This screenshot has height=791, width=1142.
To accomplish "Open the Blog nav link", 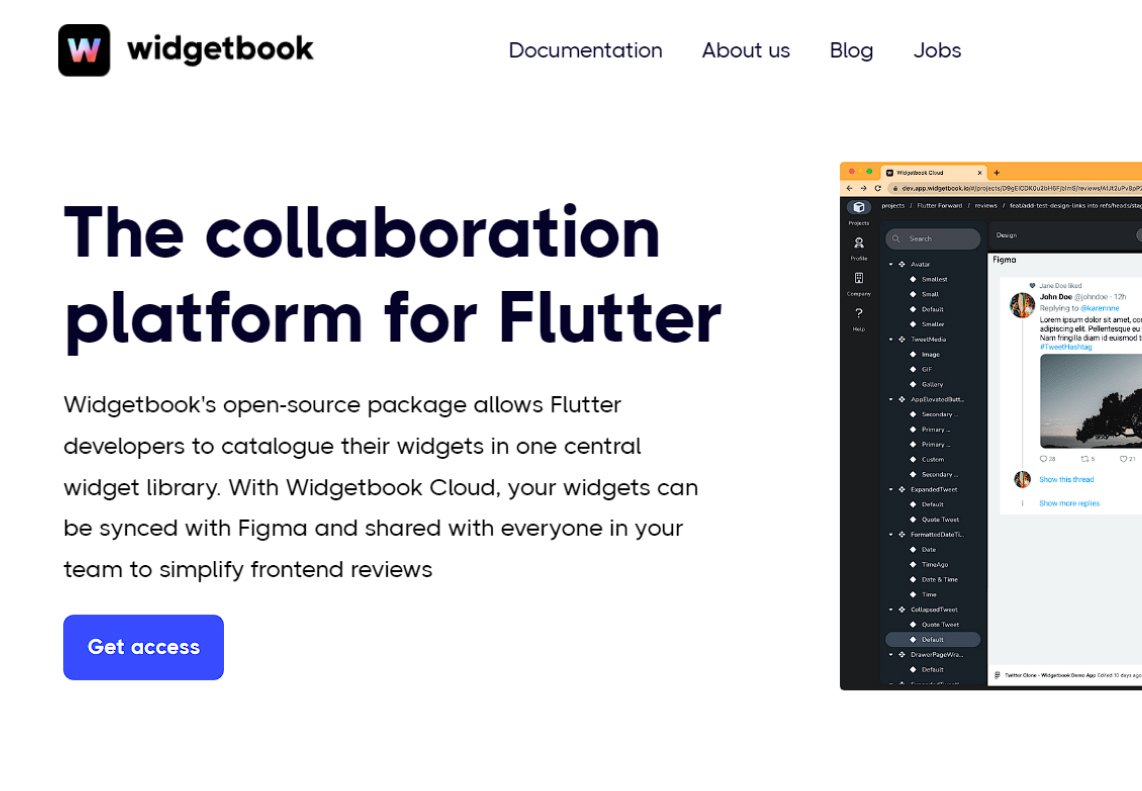I will pos(851,50).
